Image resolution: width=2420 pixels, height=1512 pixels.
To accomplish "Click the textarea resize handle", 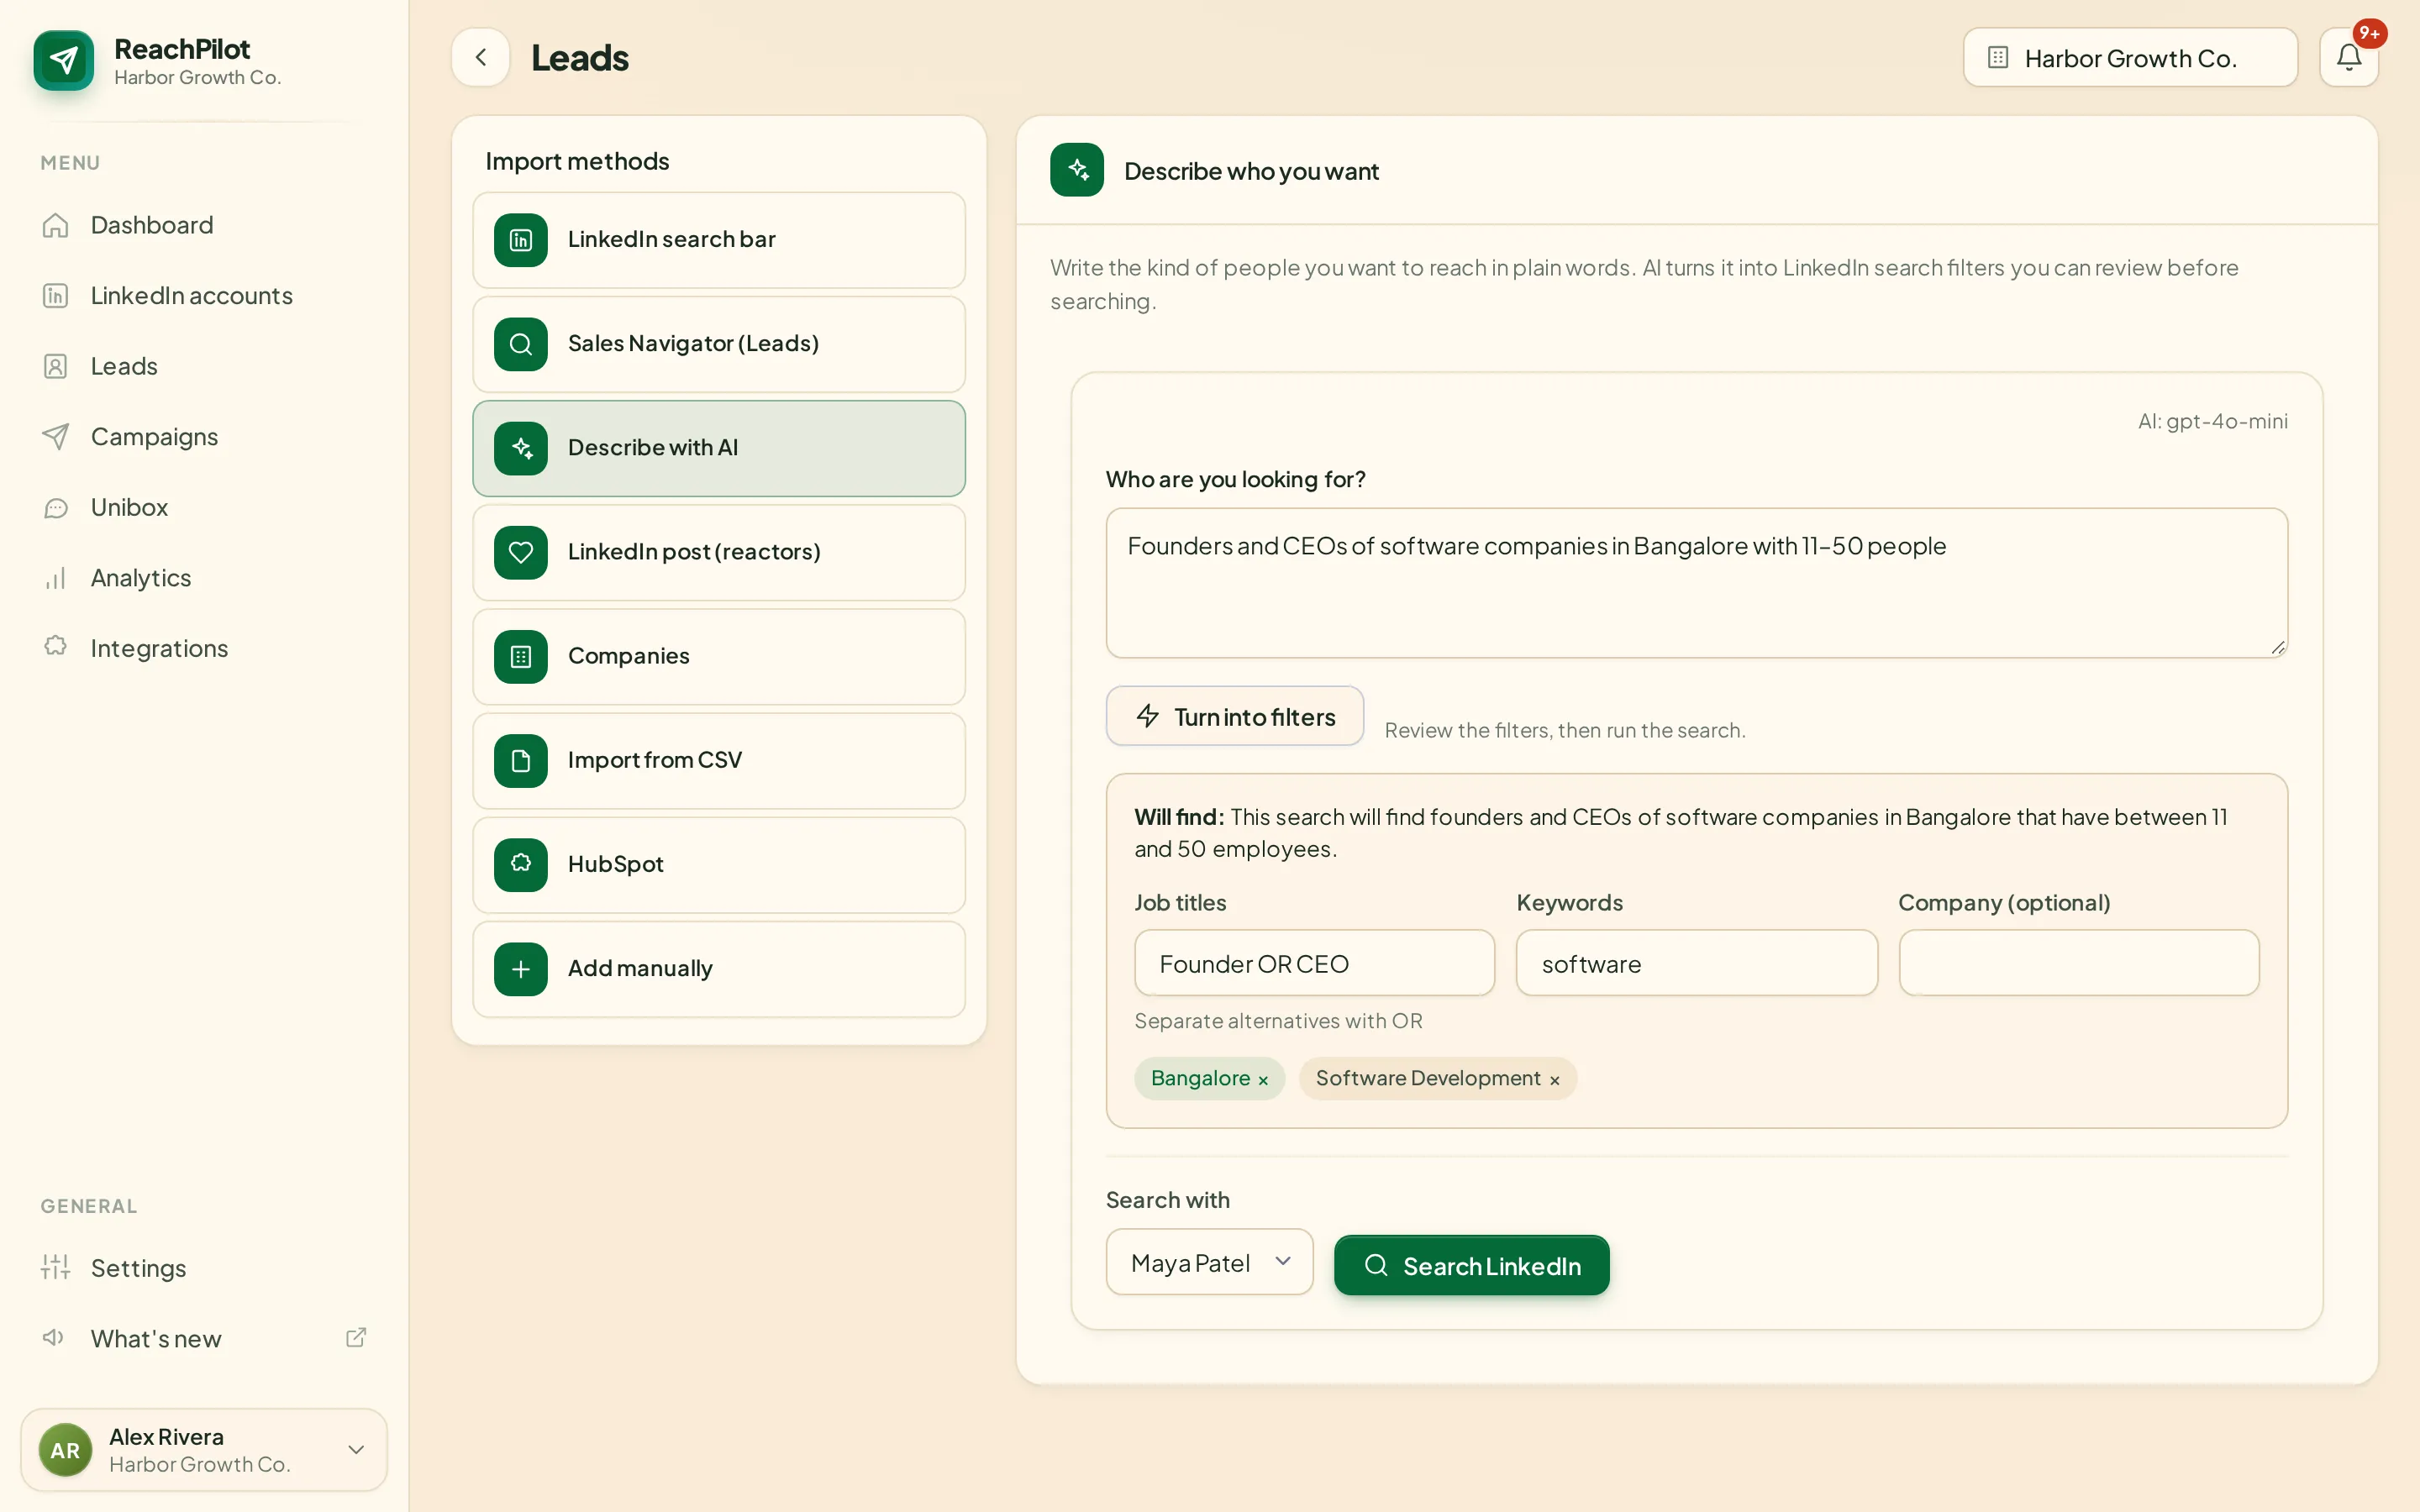I will (2277, 647).
